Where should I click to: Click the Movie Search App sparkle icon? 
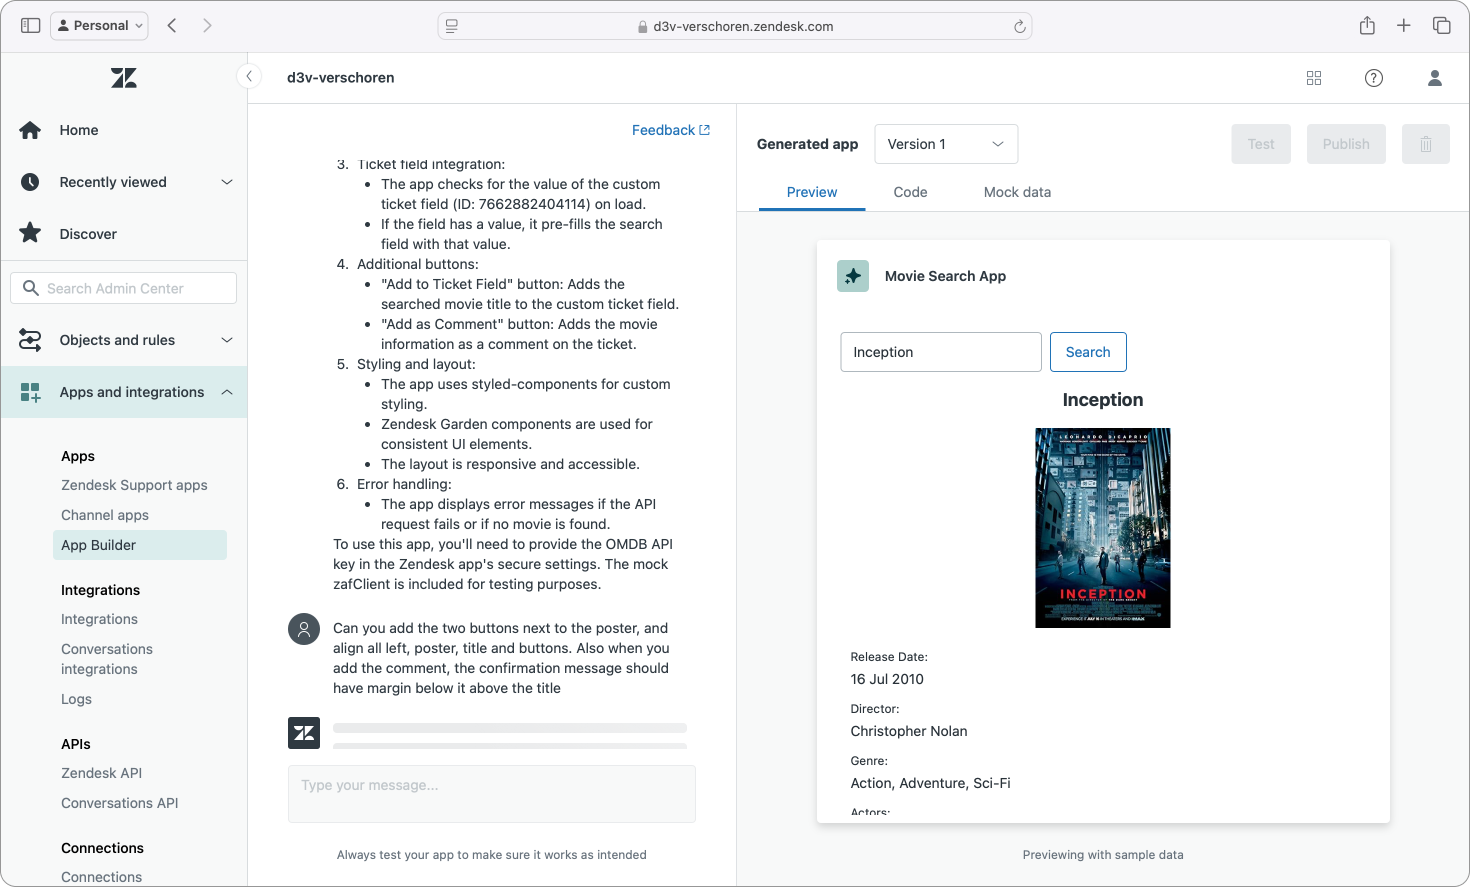(x=853, y=276)
